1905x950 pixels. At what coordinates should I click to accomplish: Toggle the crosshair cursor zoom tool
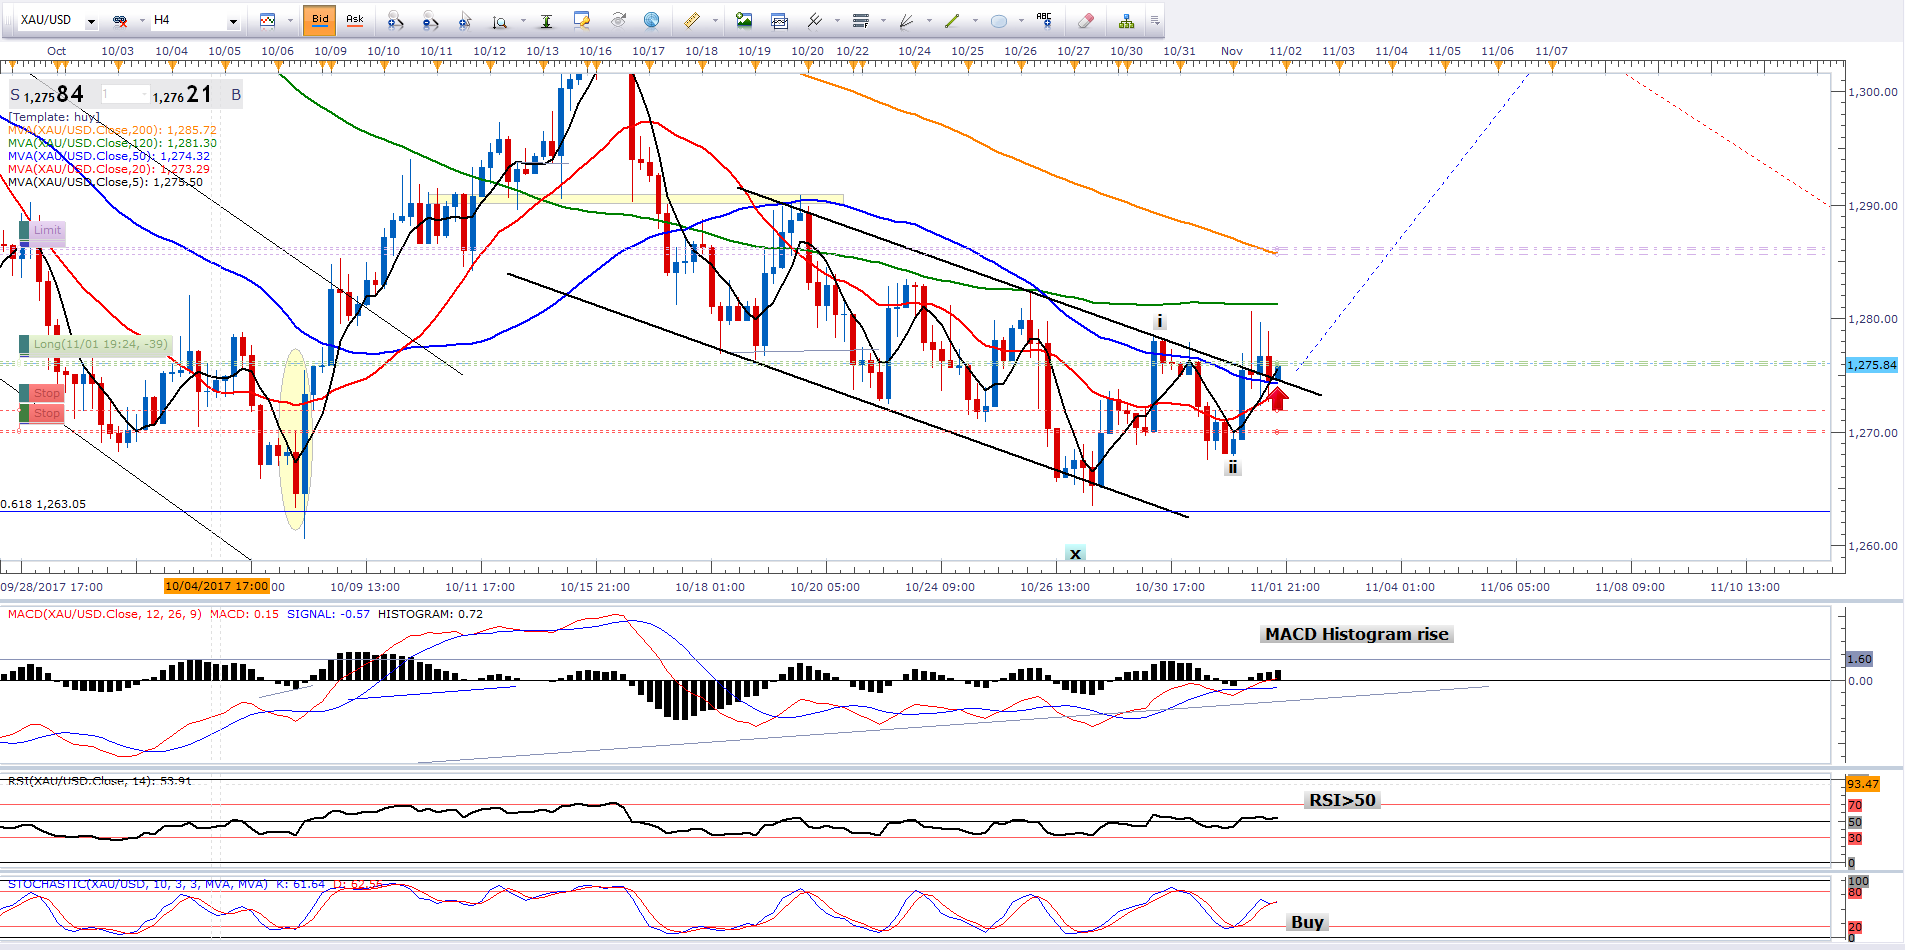465,20
